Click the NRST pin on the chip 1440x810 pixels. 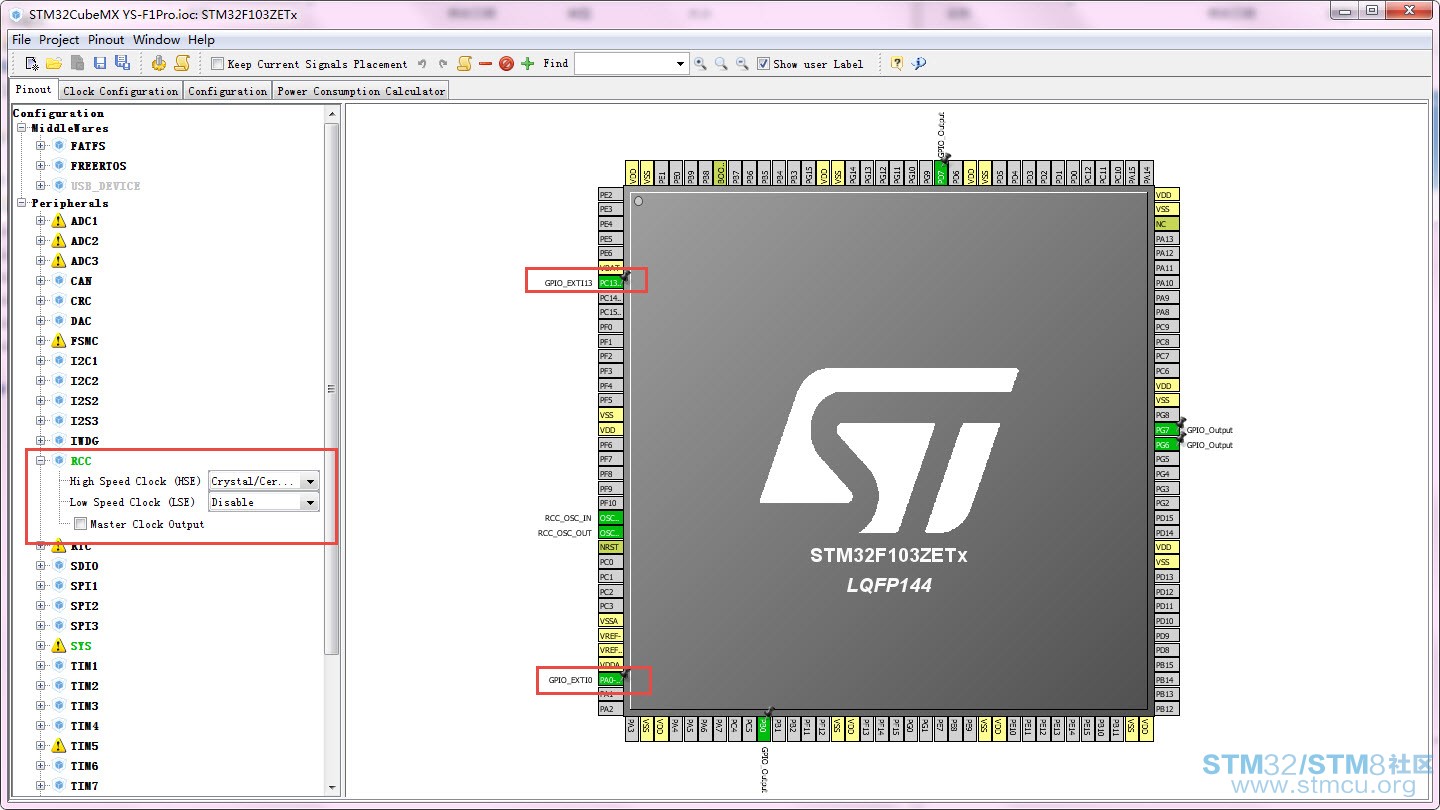(x=610, y=547)
